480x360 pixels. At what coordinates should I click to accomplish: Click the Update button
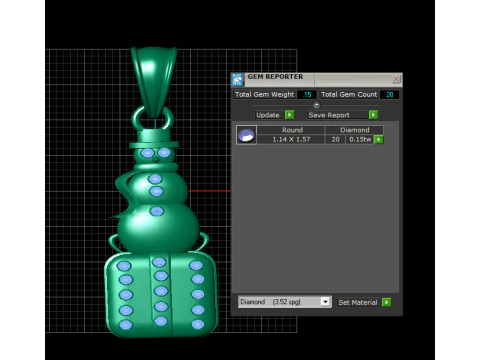tap(268, 115)
